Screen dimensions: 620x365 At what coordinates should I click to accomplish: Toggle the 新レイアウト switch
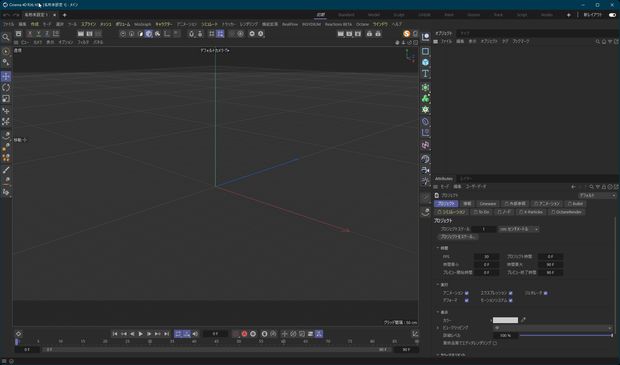(x=612, y=15)
